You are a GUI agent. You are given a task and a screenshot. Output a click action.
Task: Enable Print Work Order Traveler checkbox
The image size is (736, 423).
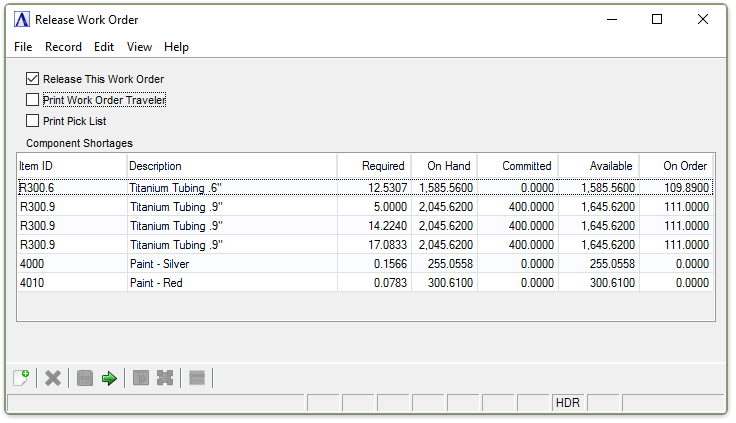pos(33,100)
